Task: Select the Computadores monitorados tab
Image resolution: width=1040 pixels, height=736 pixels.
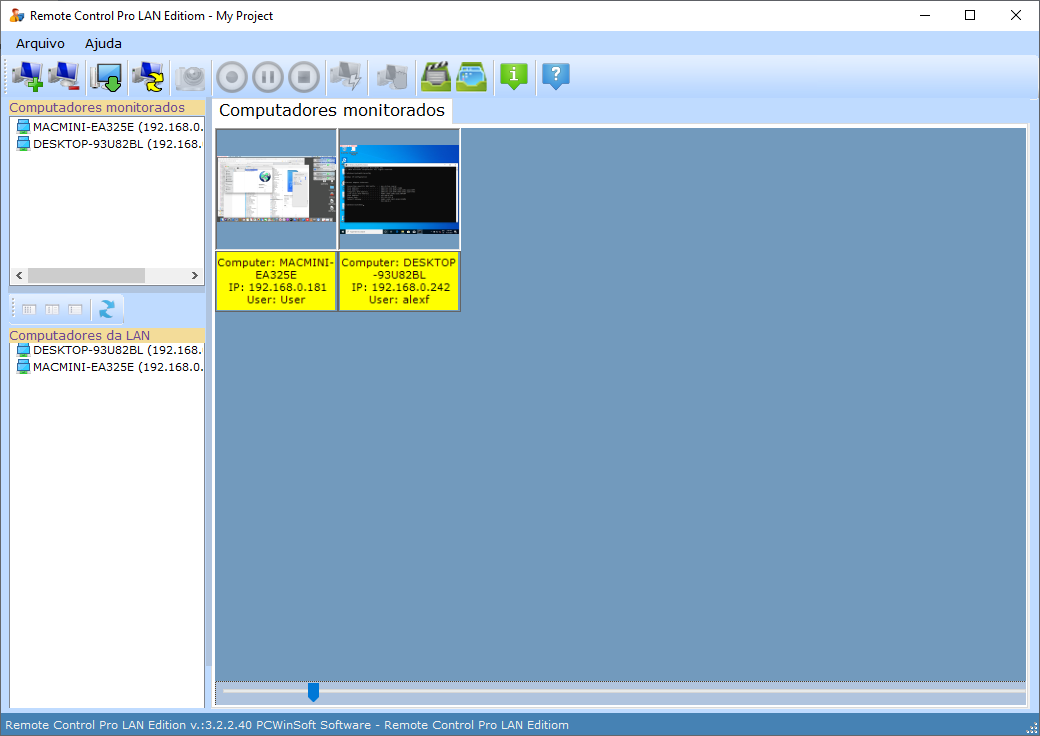Action: tap(332, 110)
